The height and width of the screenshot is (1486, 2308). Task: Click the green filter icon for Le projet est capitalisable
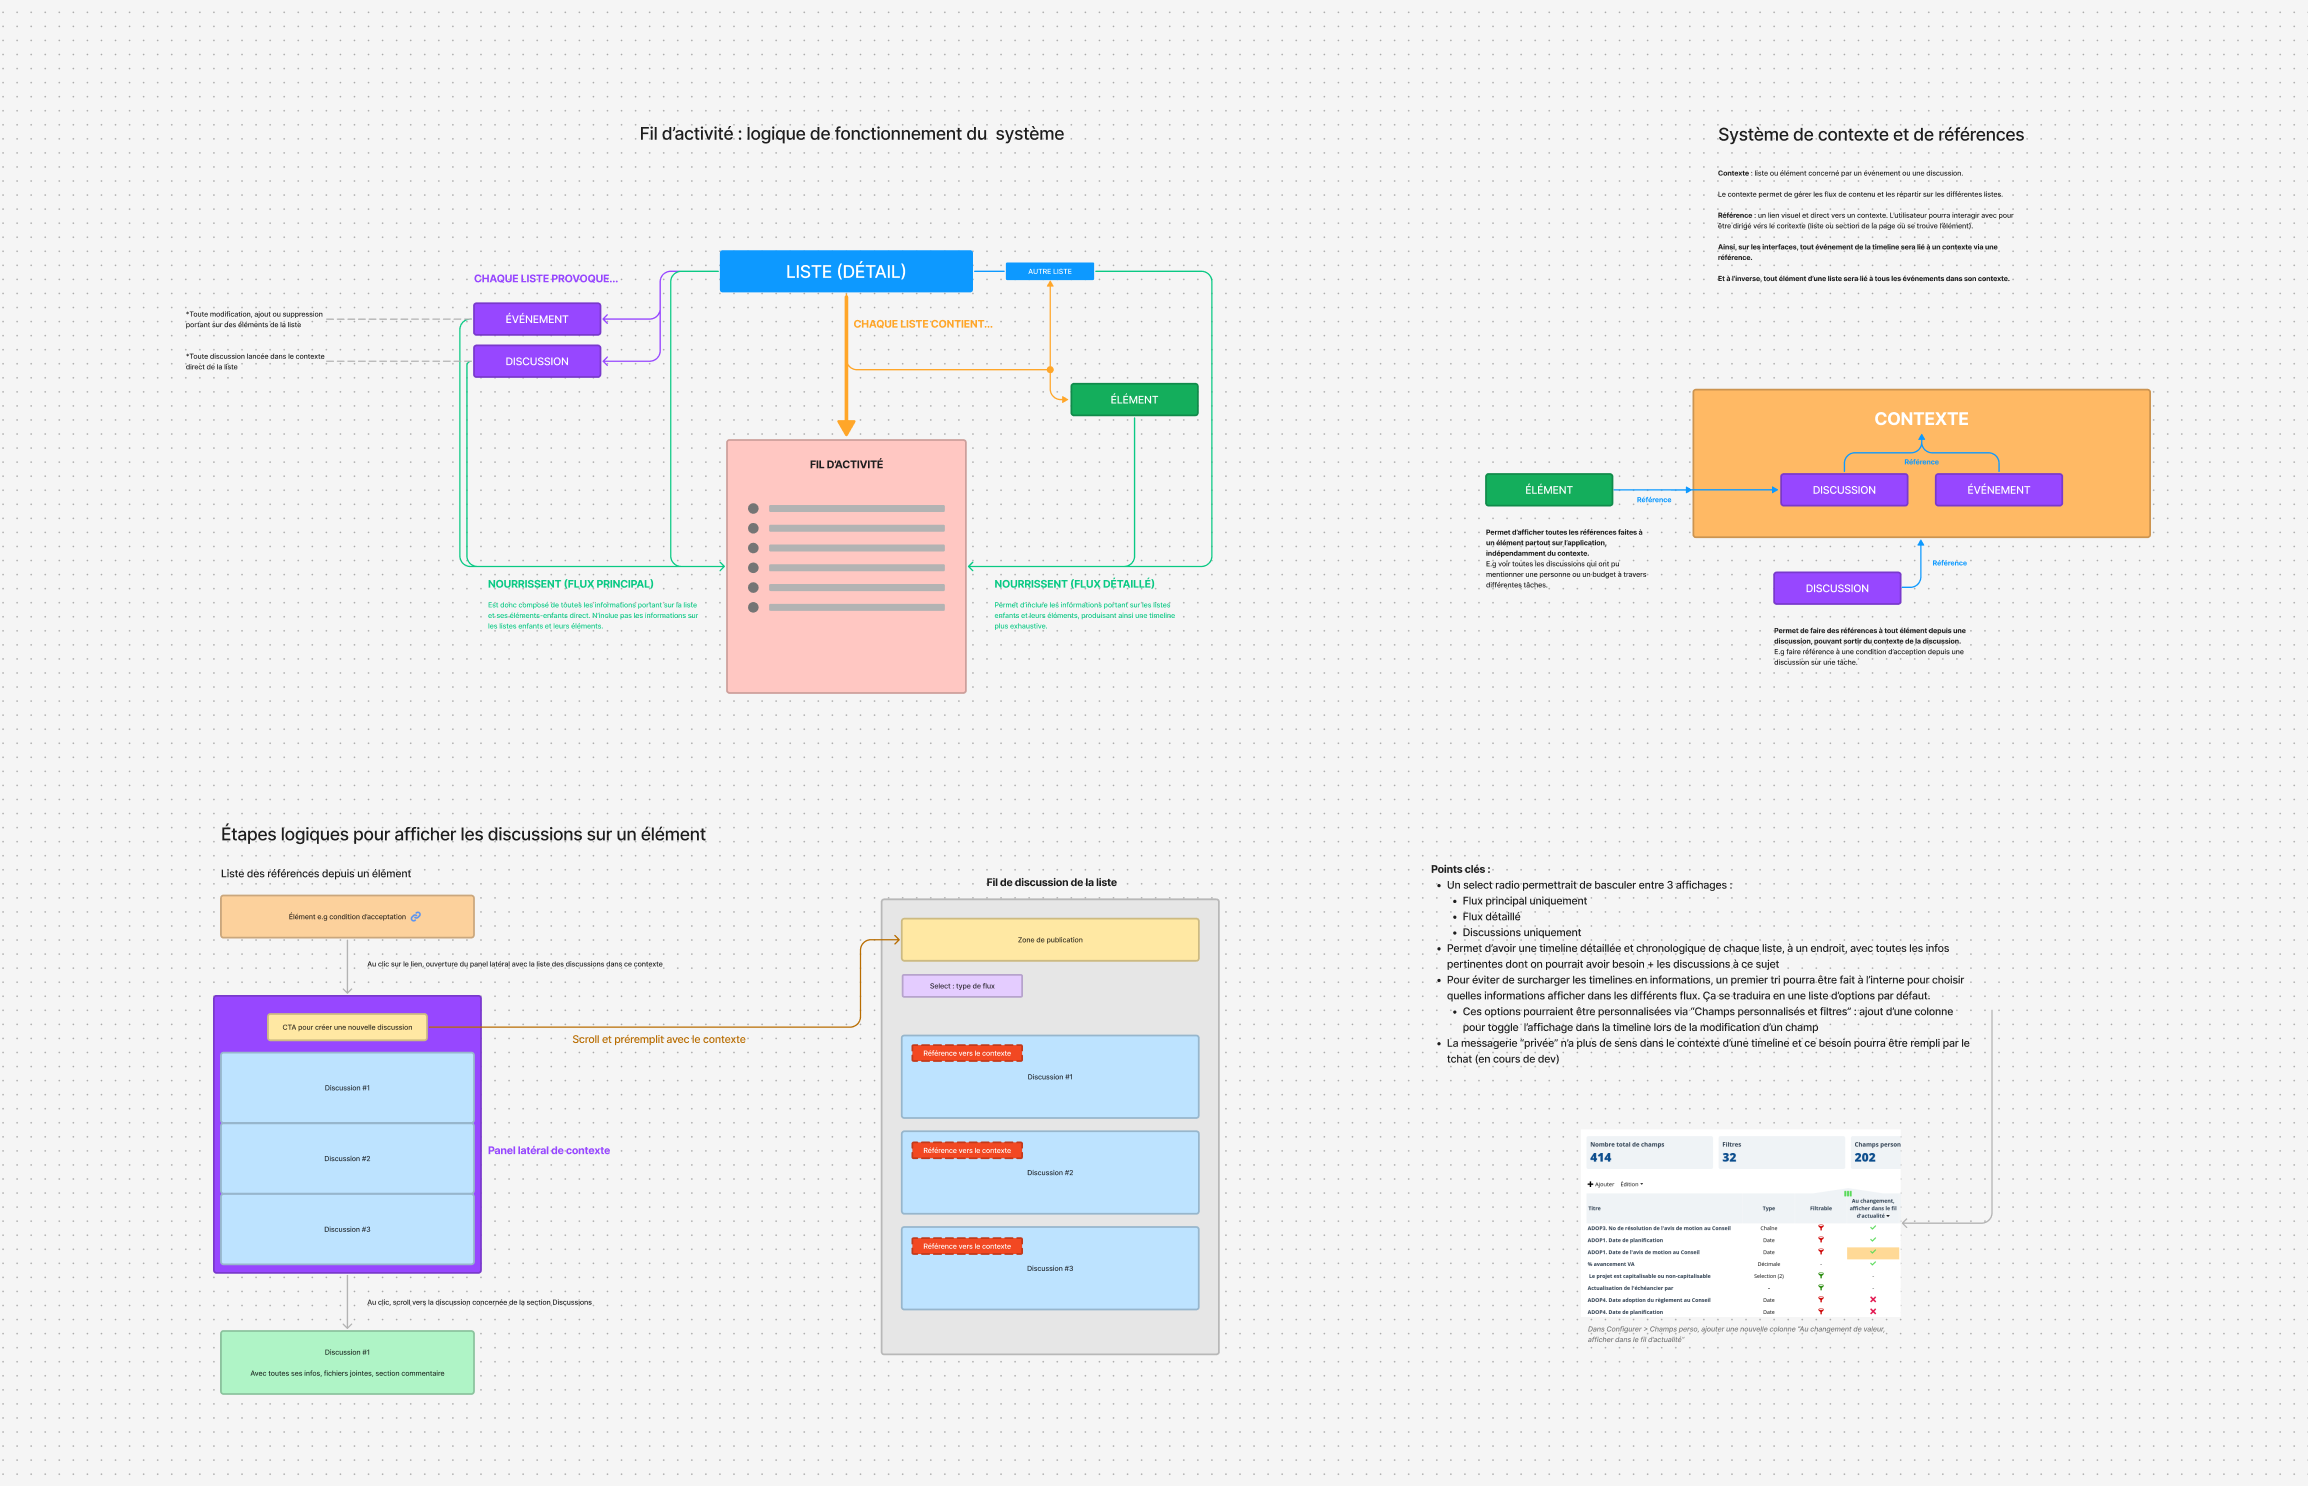[1820, 1276]
